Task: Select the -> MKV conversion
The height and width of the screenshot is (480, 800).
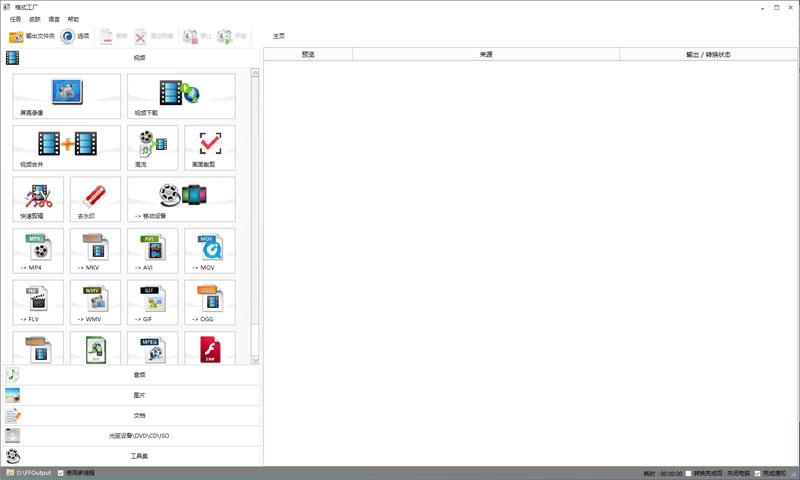Action: point(95,251)
